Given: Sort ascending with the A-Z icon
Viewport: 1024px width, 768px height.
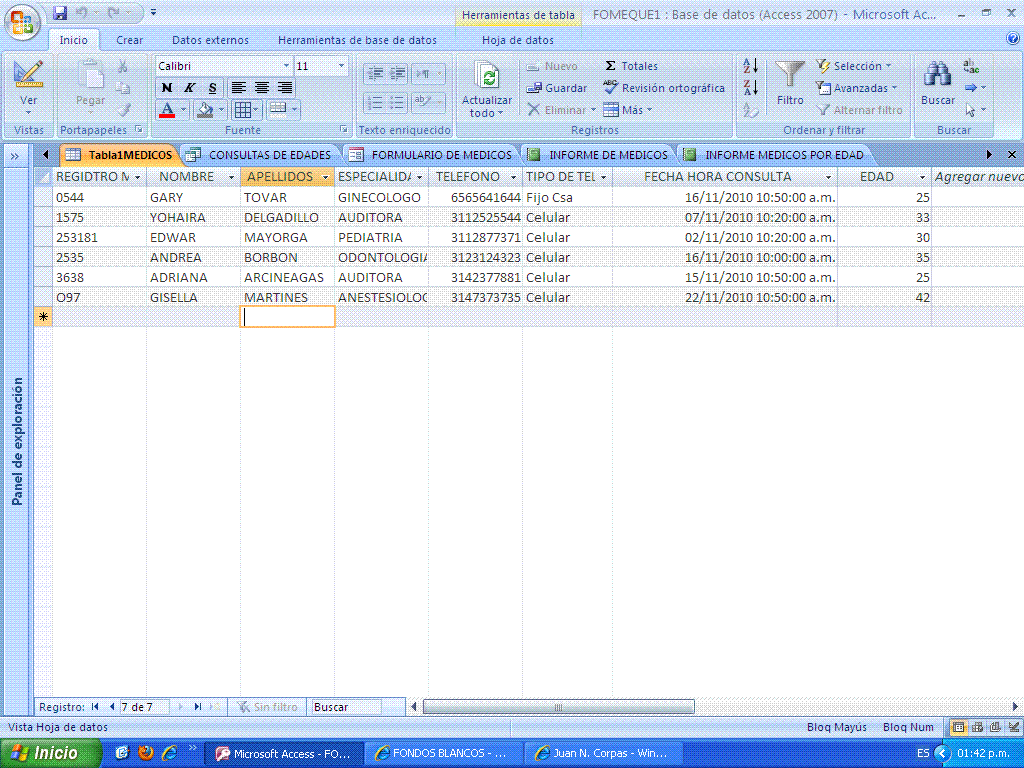Looking at the screenshot, I should (751, 65).
